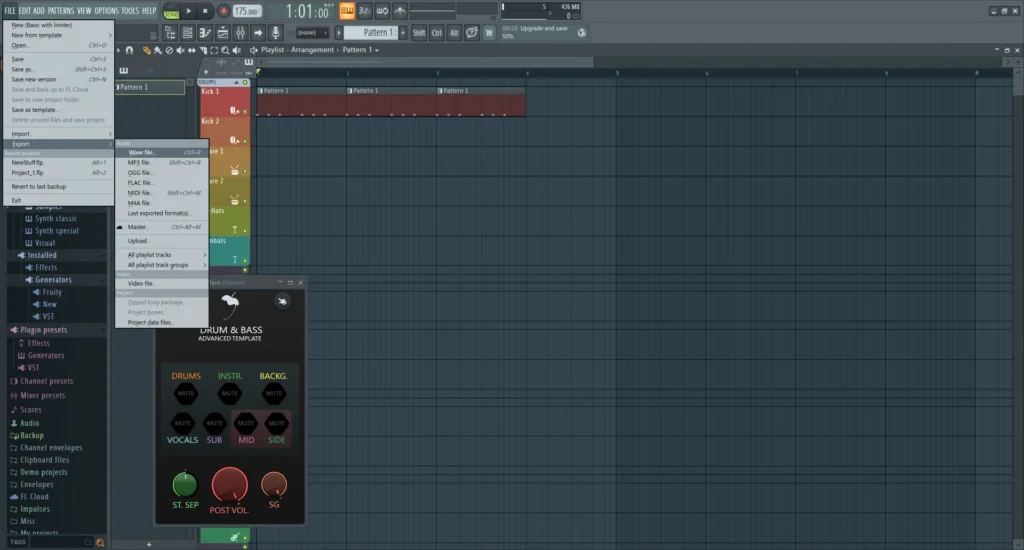Choose Save as... from File menu

coord(59,69)
